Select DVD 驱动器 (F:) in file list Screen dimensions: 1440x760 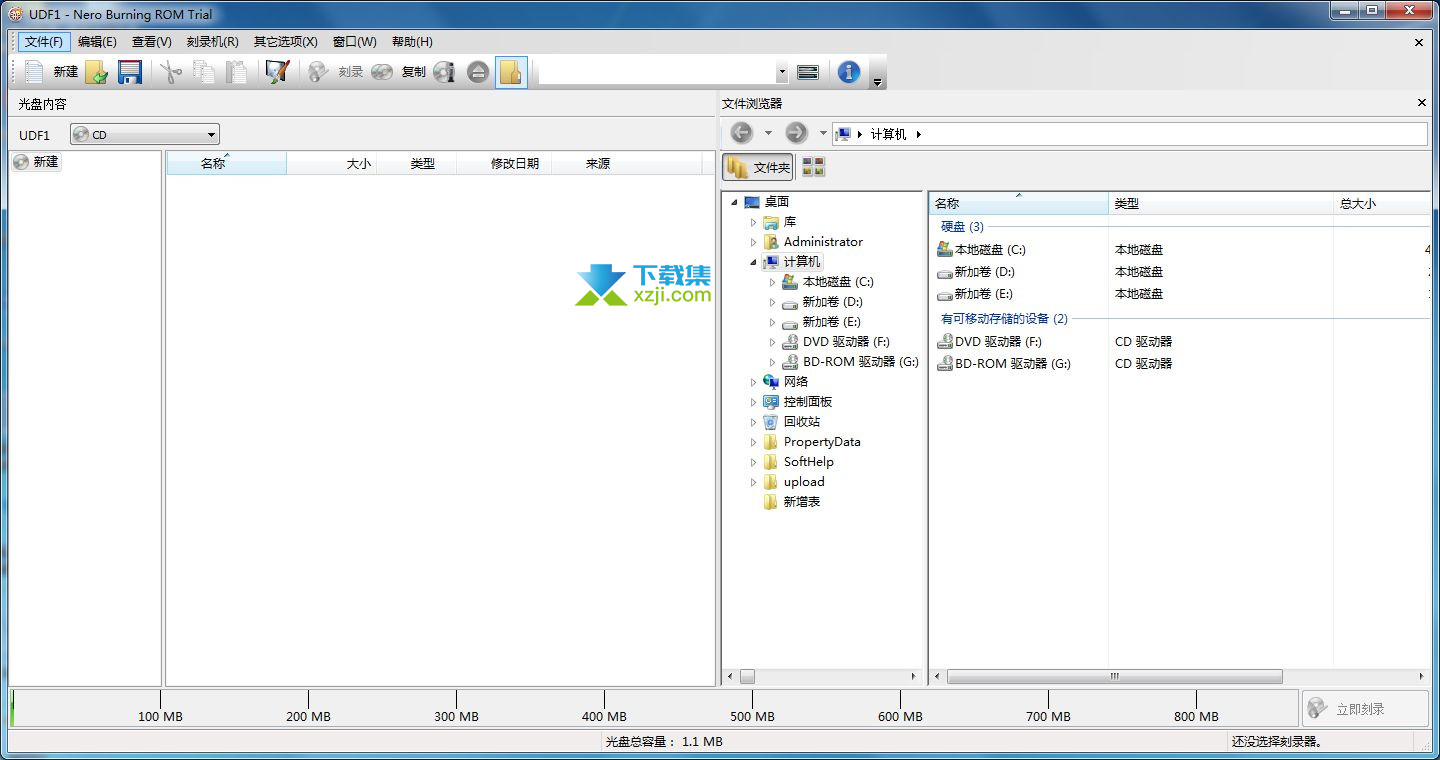998,342
